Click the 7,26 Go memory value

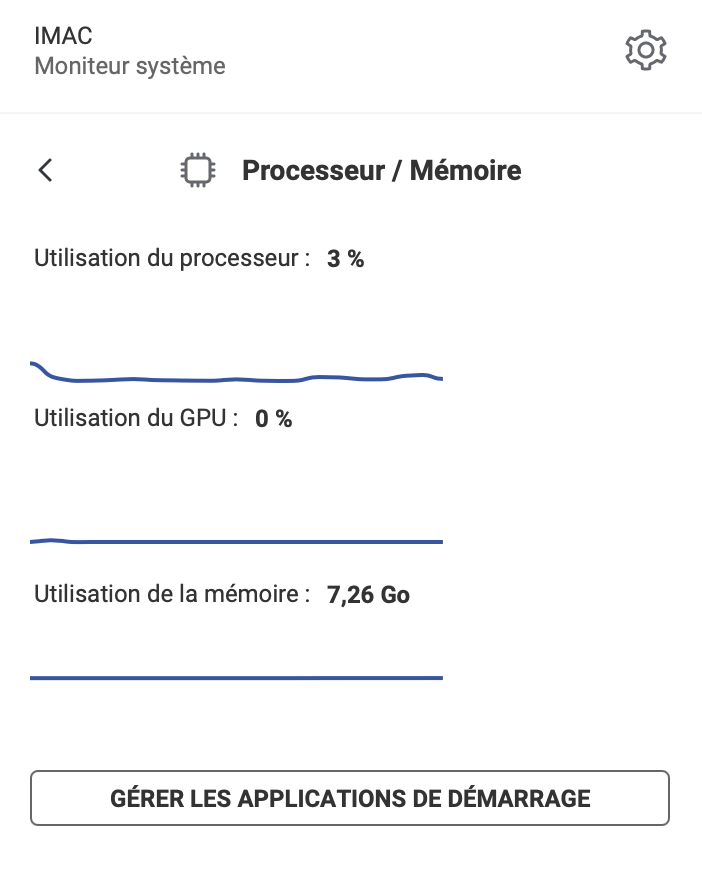pos(368,595)
